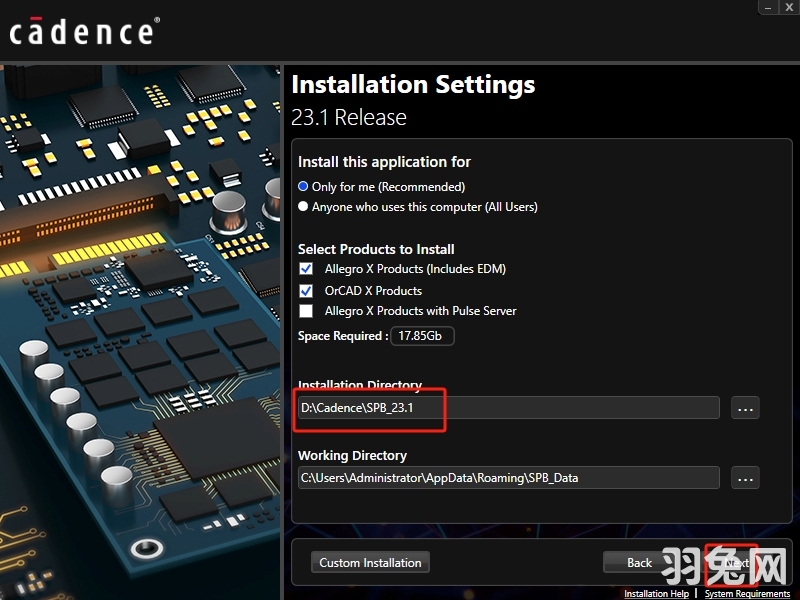
Task: Uncheck OrCAD X Products
Action: tap(305, 290)
